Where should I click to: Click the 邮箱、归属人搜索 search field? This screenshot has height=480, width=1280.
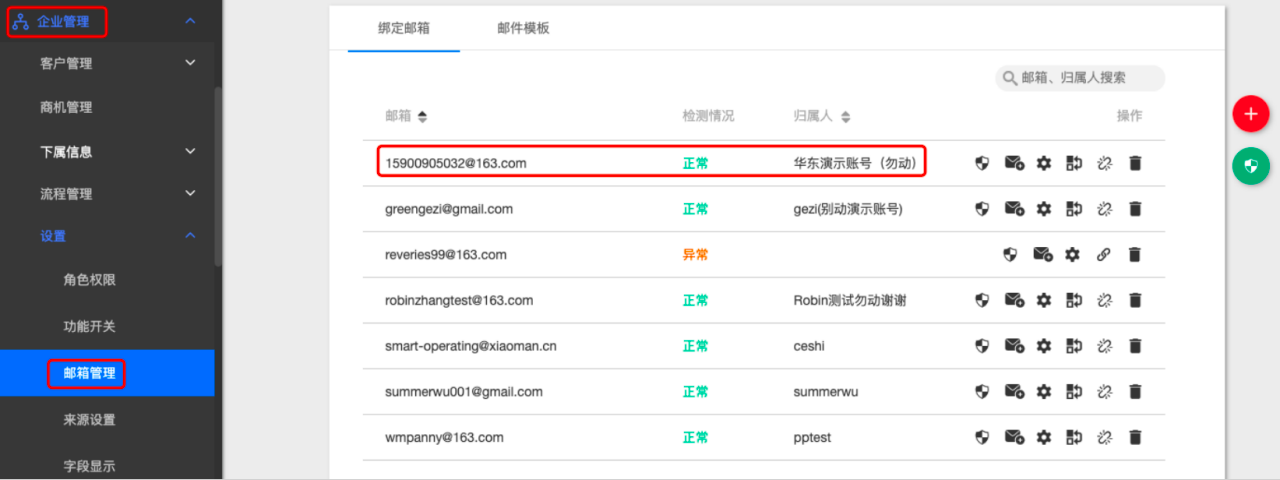click(x=1080, y=78)
